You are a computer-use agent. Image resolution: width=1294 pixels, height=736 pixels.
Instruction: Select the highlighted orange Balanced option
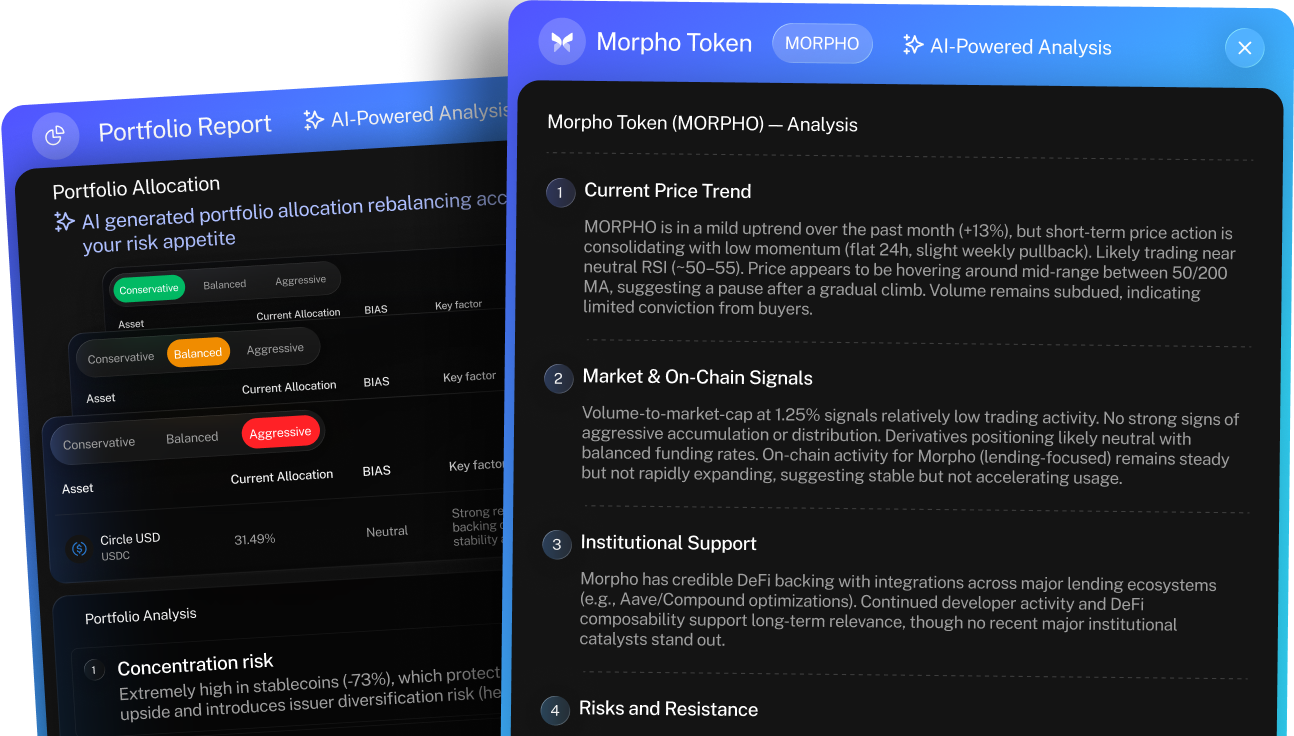[x=198, y=352]
